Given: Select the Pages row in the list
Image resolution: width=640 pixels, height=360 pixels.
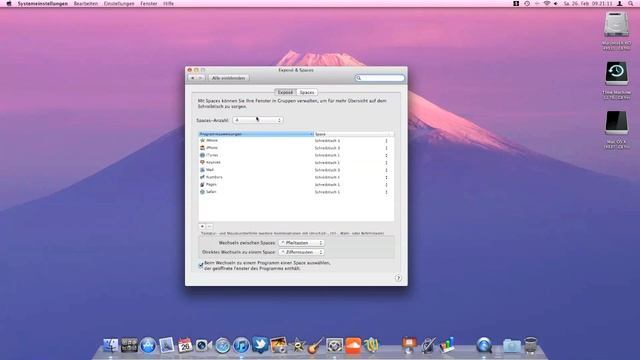Looking at the screenshot, I should [x=296, y=184].
